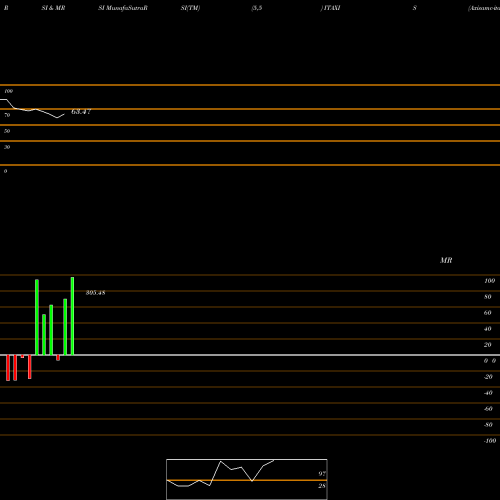Select the first red MR histogram bar
500x500 pixels.
coord(8,368)
